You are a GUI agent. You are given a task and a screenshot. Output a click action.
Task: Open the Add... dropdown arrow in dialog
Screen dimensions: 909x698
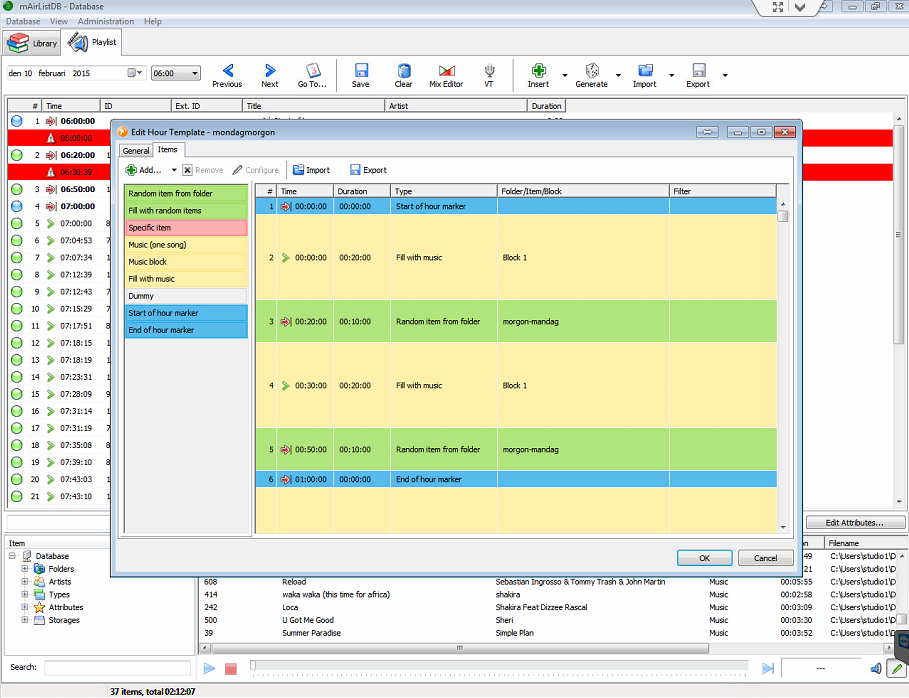174,171
